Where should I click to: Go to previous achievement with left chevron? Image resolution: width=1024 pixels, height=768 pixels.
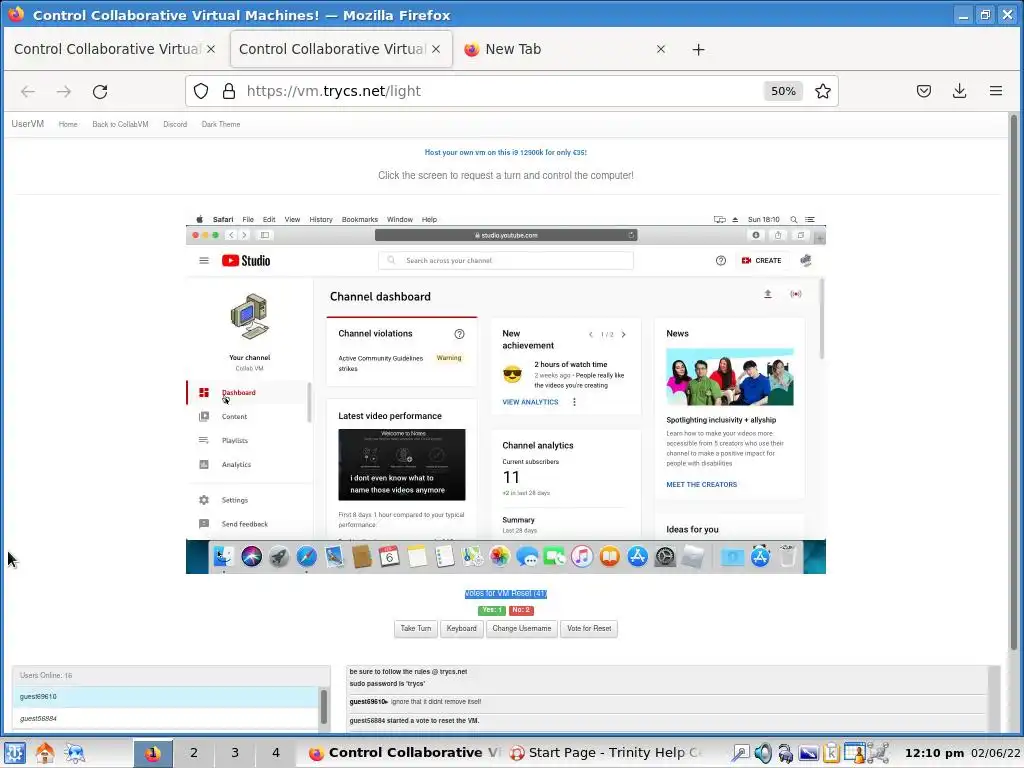pos(591,334)
